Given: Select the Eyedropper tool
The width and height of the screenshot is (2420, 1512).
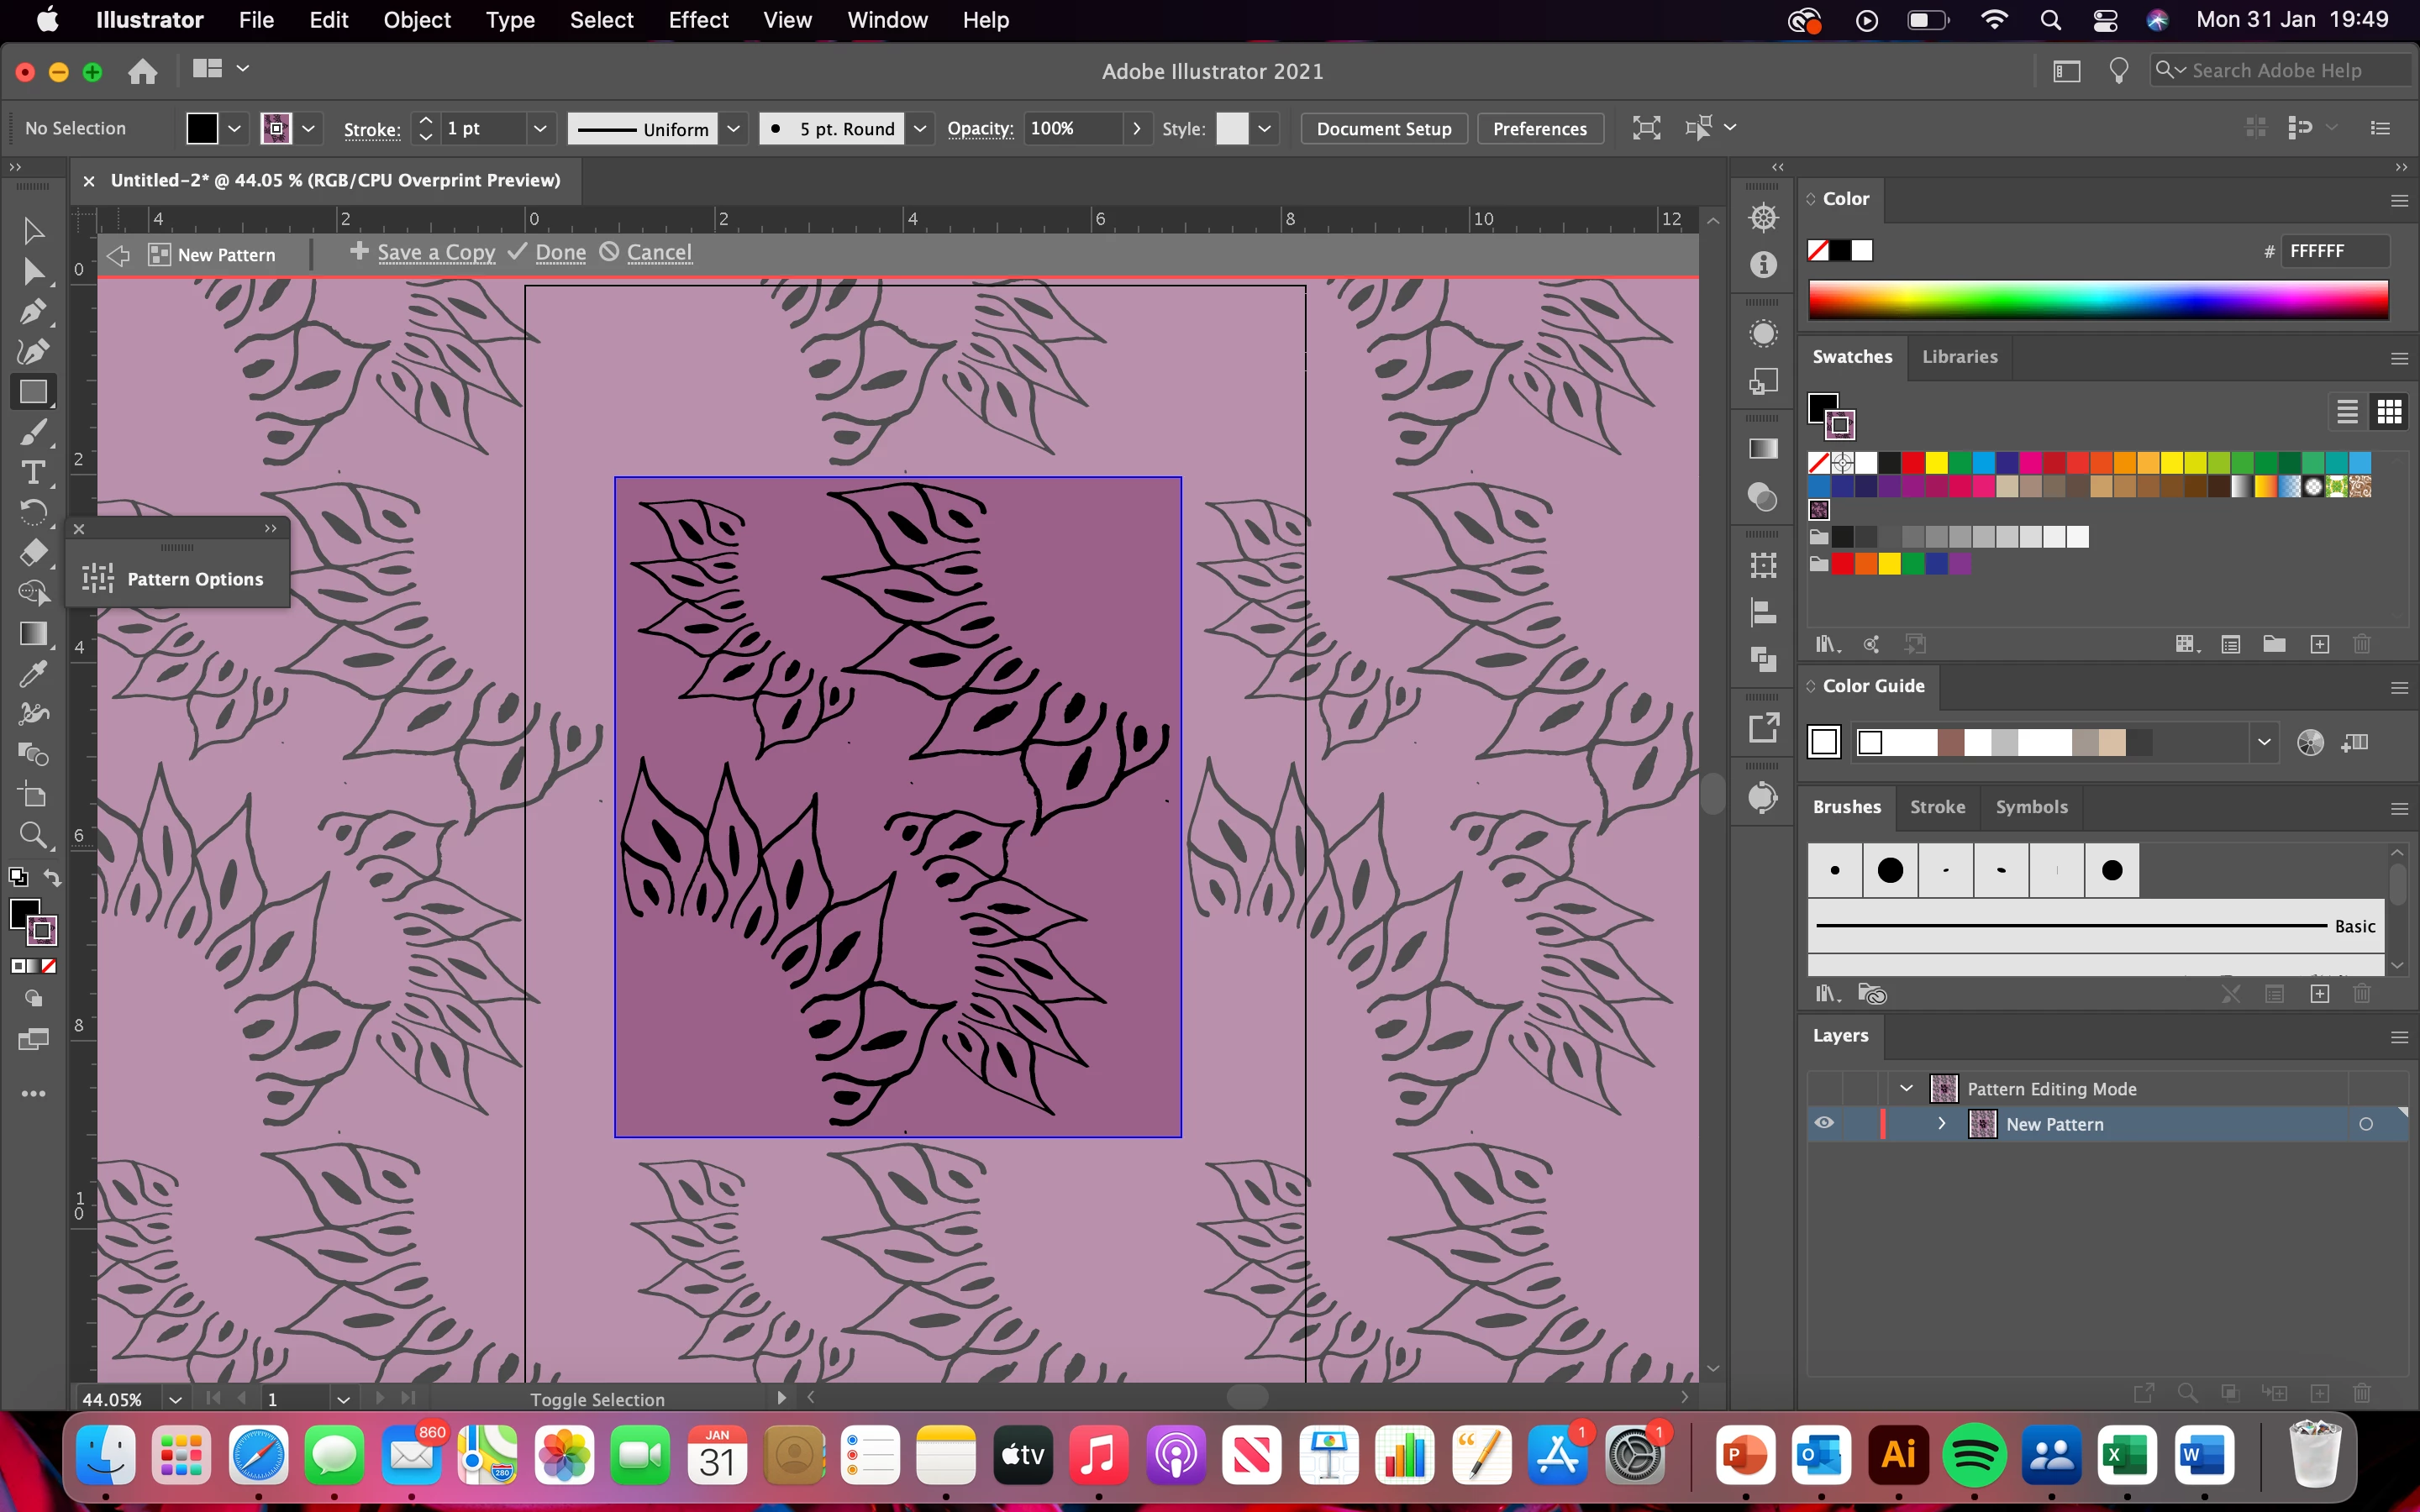Looking at the screenshot, I should tap(33, 674).
